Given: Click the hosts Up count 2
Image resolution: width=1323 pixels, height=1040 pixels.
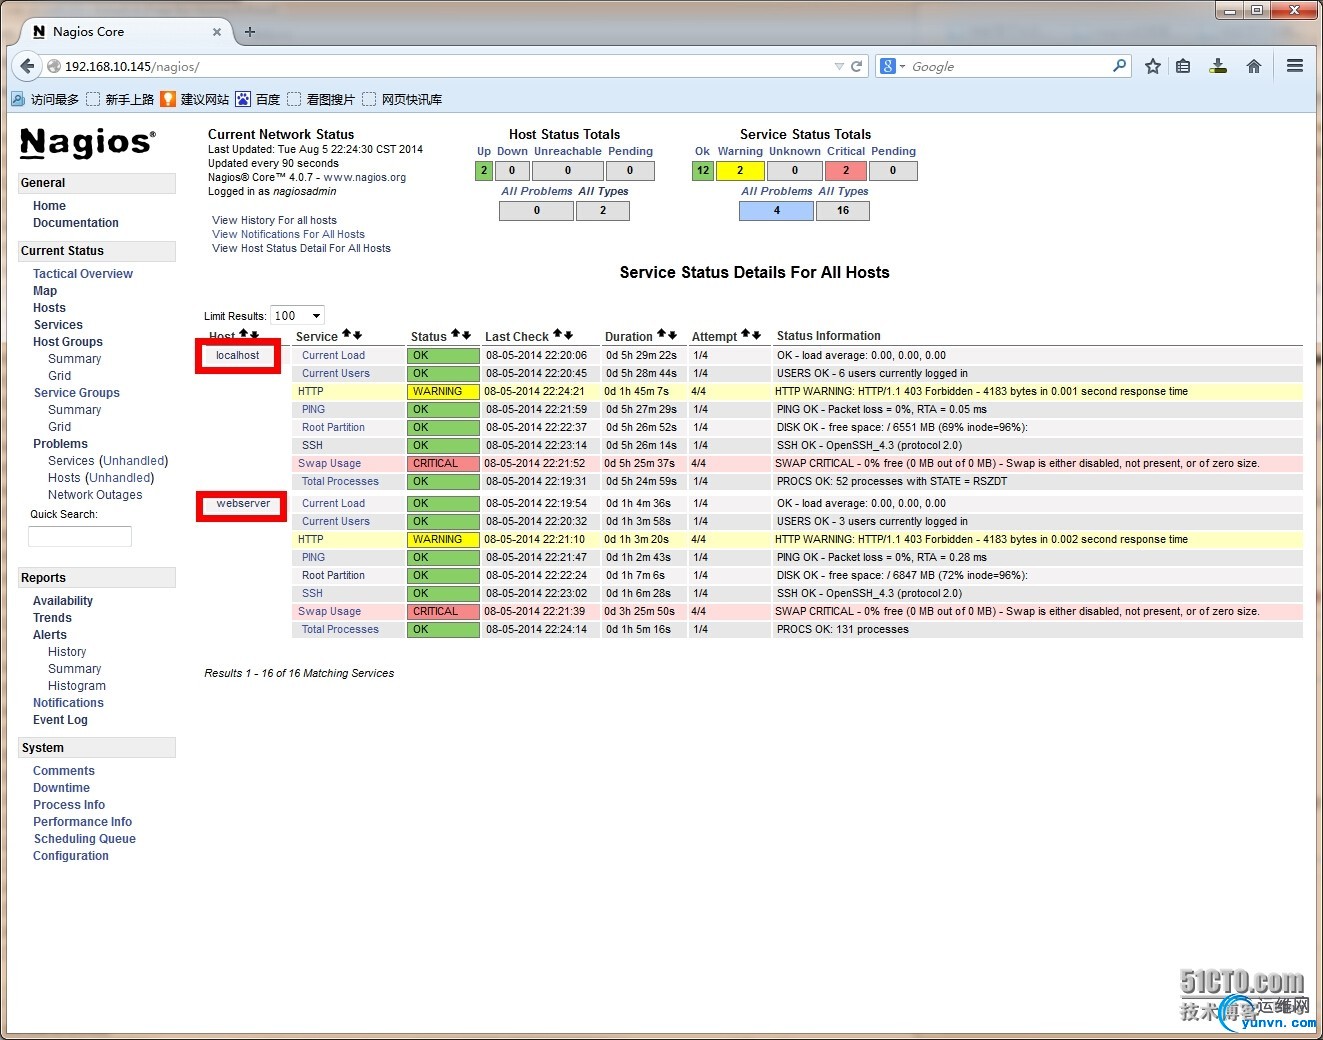Looking at the screenshot, I should 484,171.
